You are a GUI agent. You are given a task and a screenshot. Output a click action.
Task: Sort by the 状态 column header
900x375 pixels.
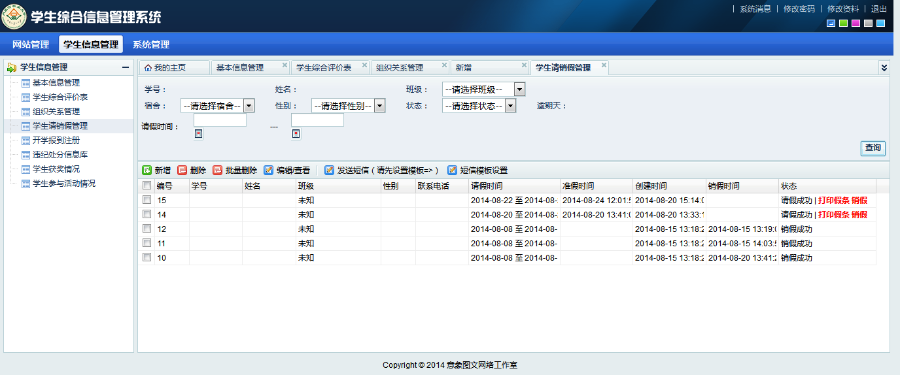pos(827,186)
